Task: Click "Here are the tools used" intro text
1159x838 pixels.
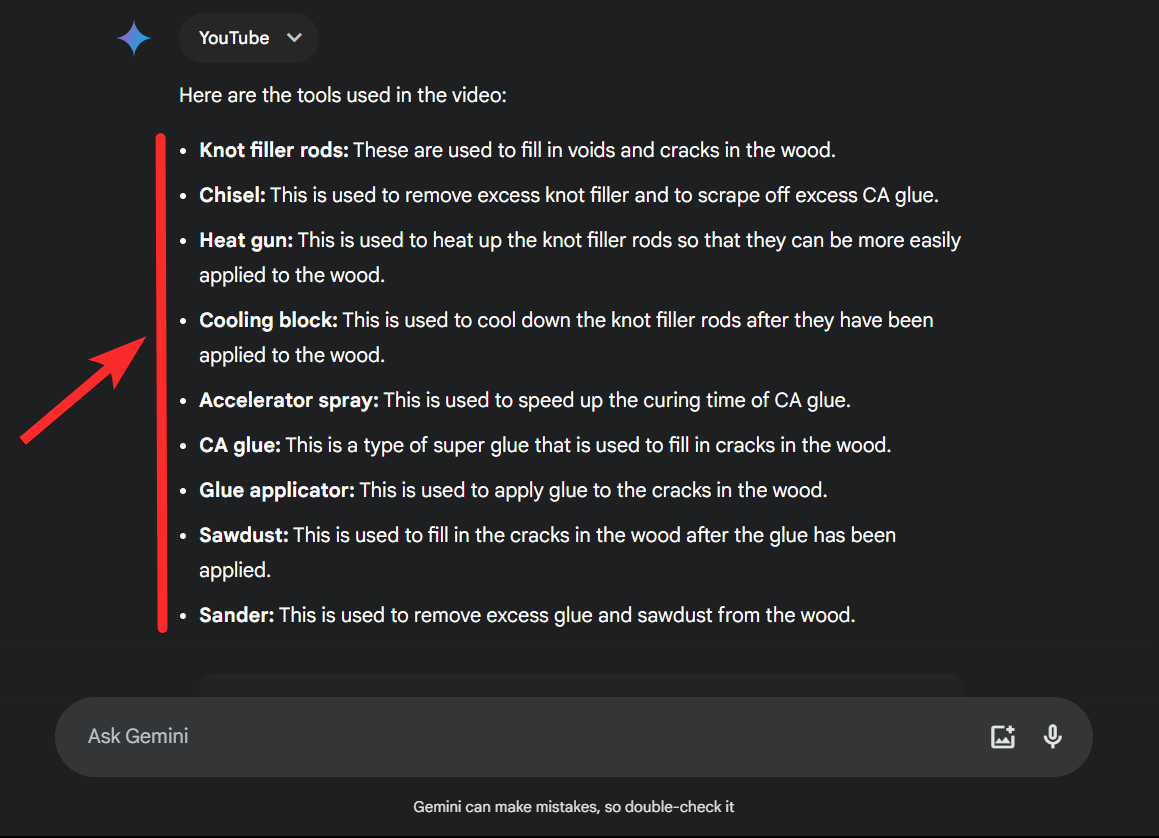Action: pos(343,96)
